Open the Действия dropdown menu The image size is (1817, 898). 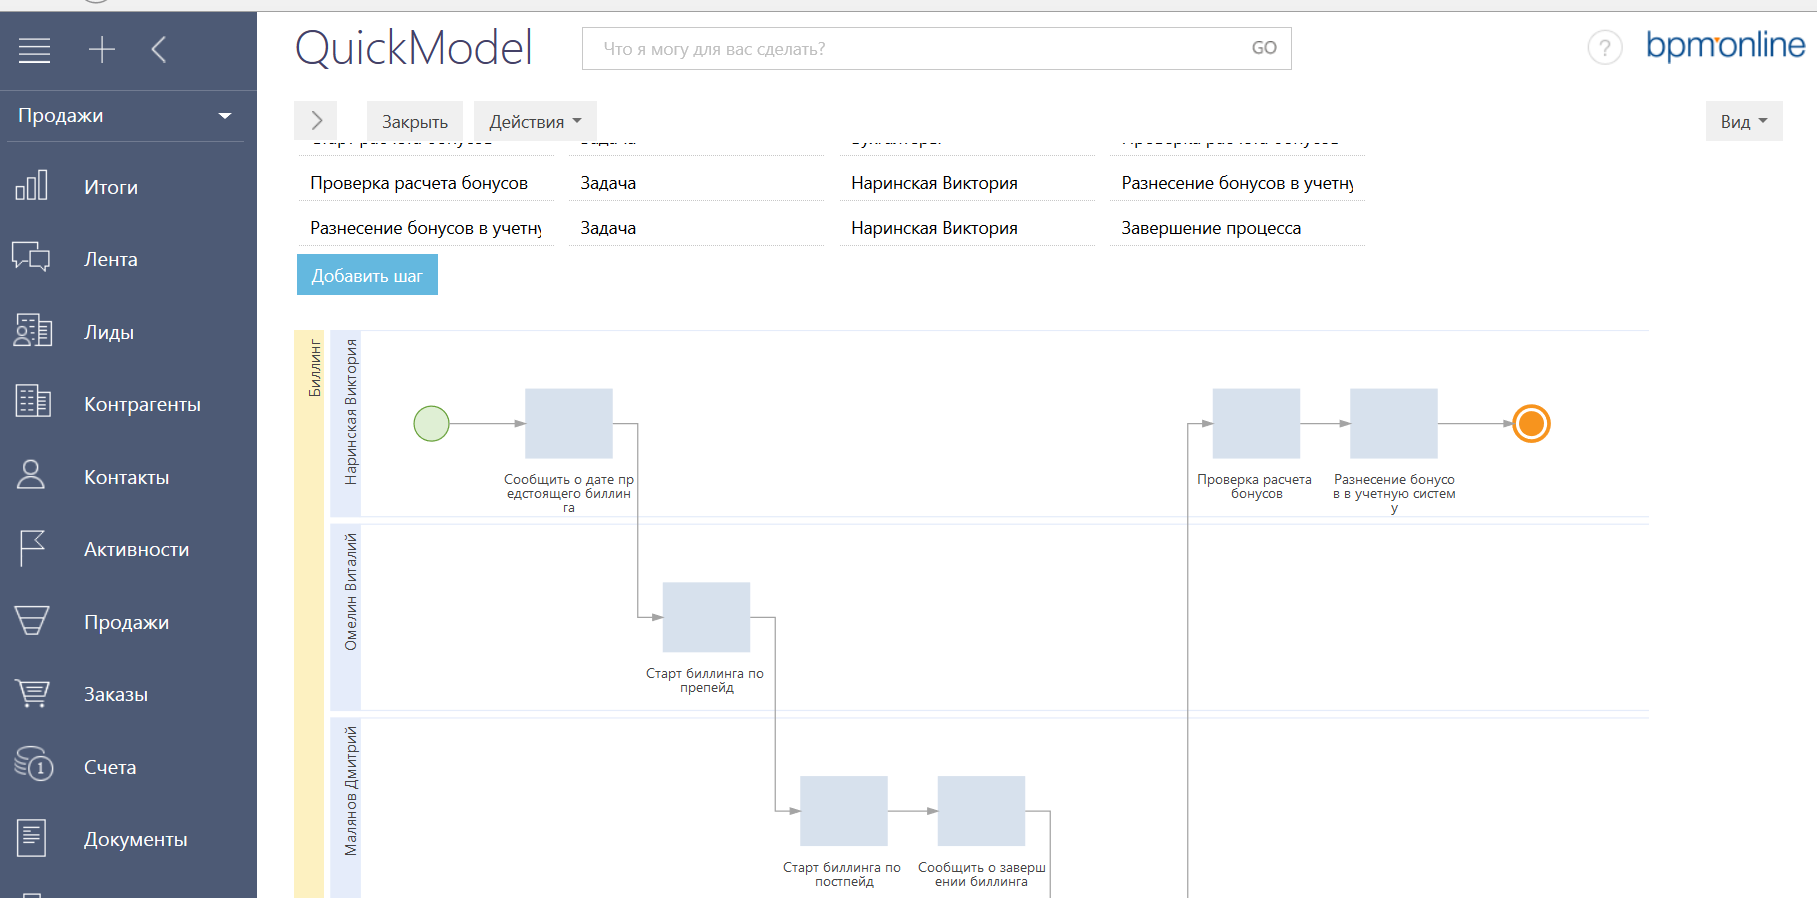pyautogui.click(x=535, y=122)
